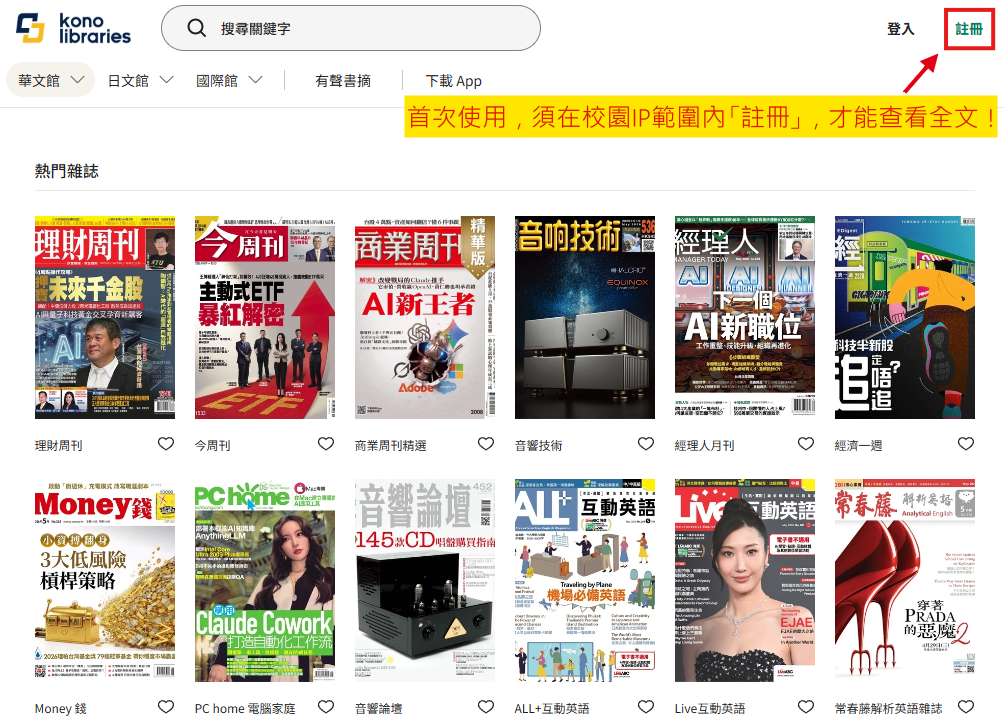Open the 理財周刊 magazine cover
This screenshot has width=1004, height=728.
click(x=105, y=318)
